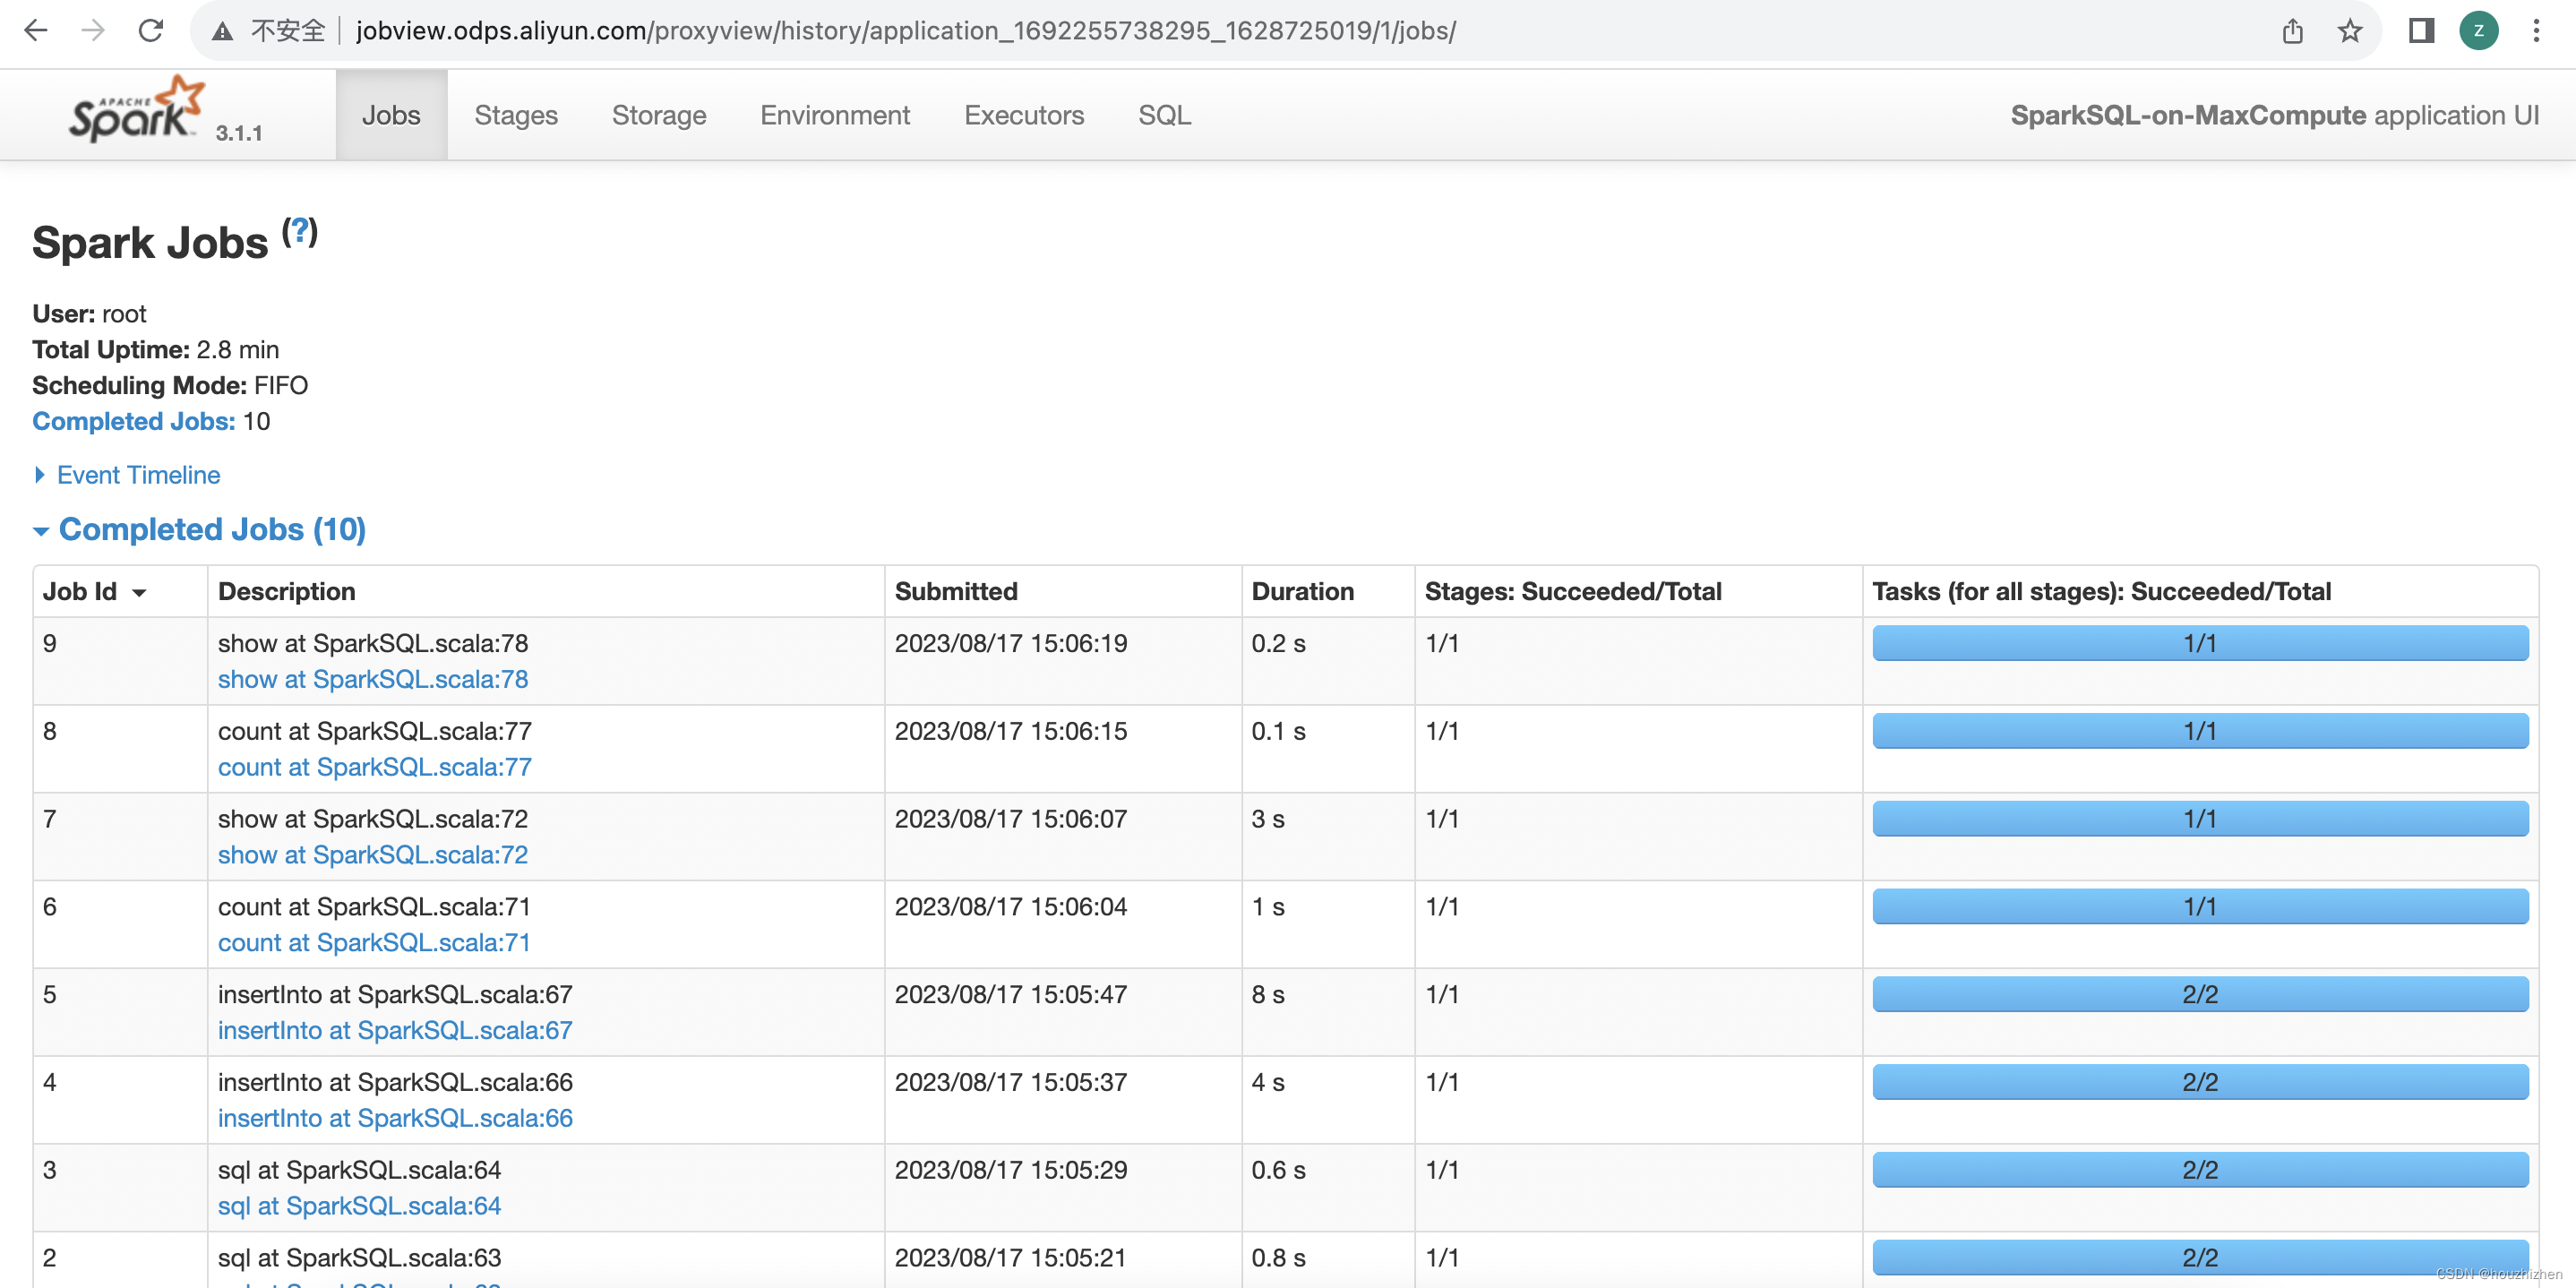The image size is (2576, 1288).
Task: Open link show at SparkSQL.scala:78
Action: (x=373, y=679)
